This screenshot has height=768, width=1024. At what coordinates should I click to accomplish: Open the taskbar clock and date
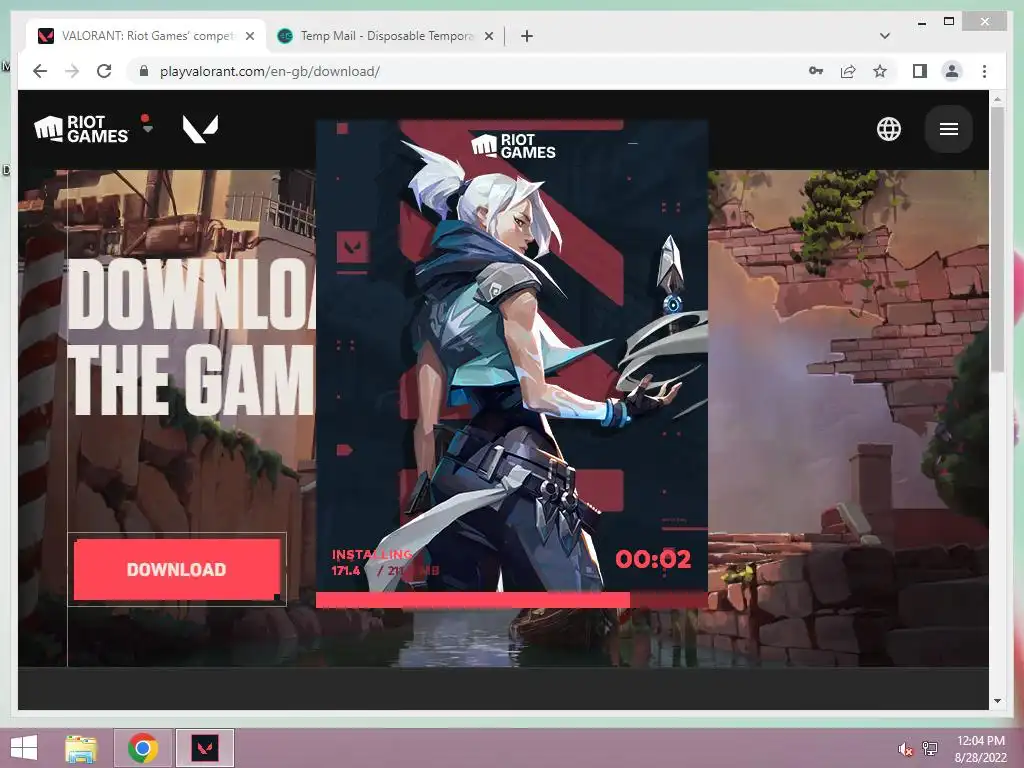(980, 748)
